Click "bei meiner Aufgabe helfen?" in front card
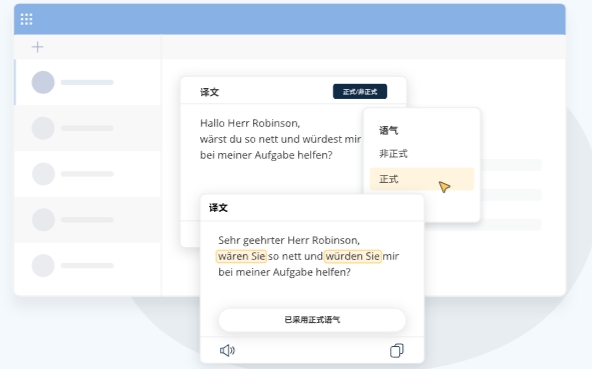 284,272
